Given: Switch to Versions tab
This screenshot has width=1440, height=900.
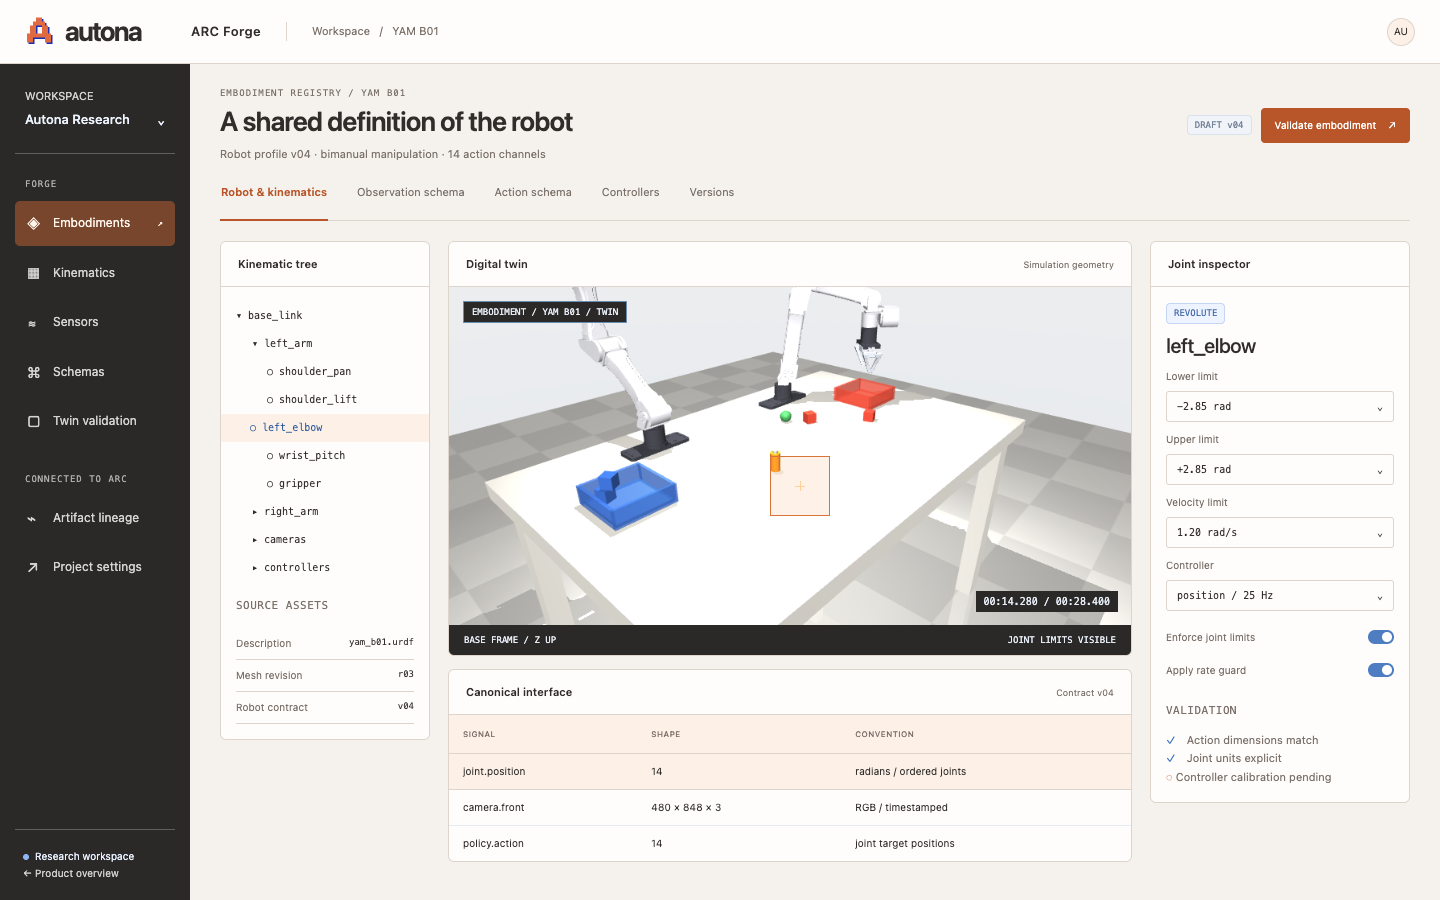Looking at the screenshot, I should 712,192.
